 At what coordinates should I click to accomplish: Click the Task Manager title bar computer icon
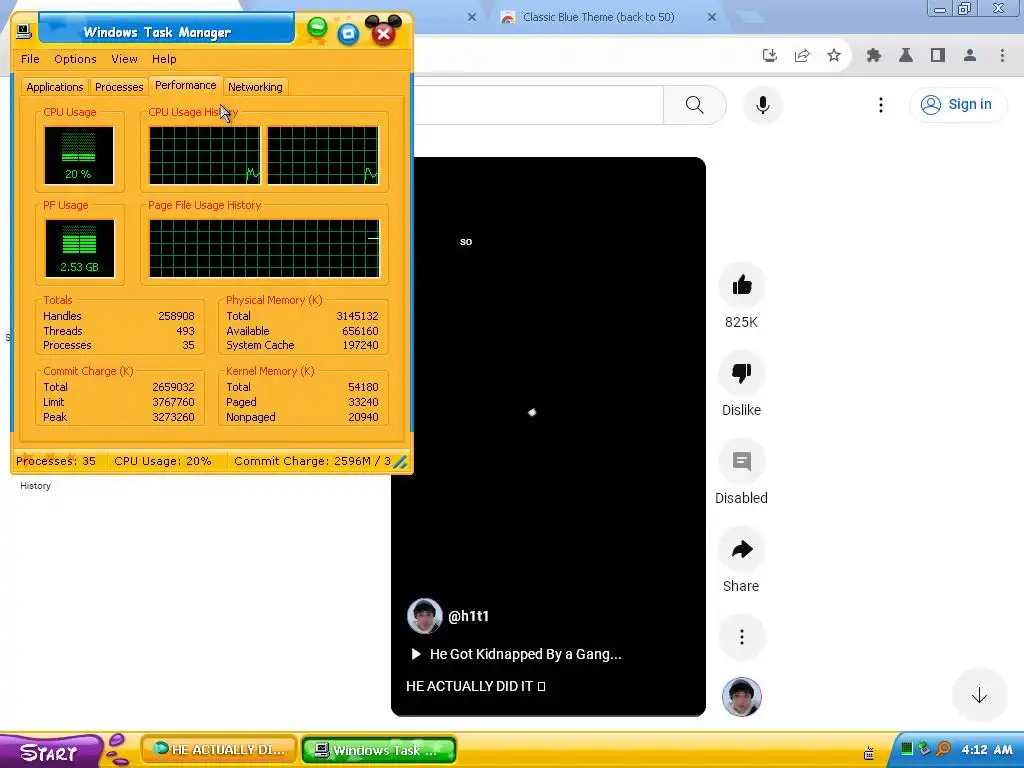tap(24, 31)
